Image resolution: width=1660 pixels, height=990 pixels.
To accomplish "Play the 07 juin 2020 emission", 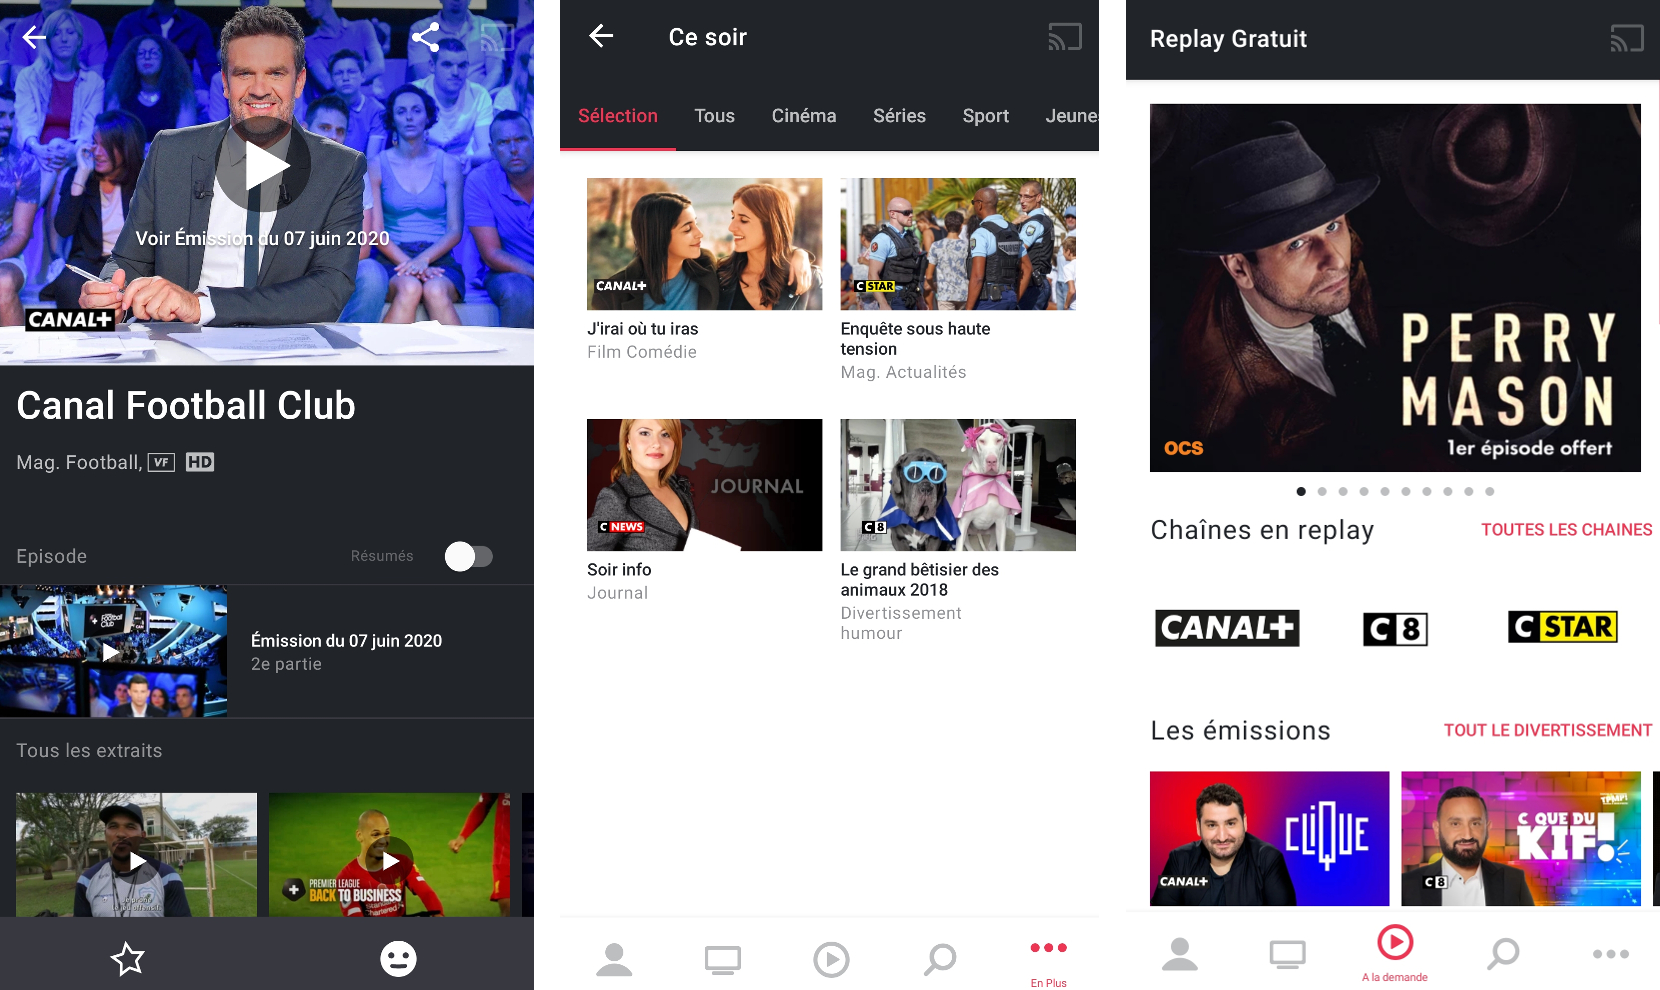I will pos(264,165).
